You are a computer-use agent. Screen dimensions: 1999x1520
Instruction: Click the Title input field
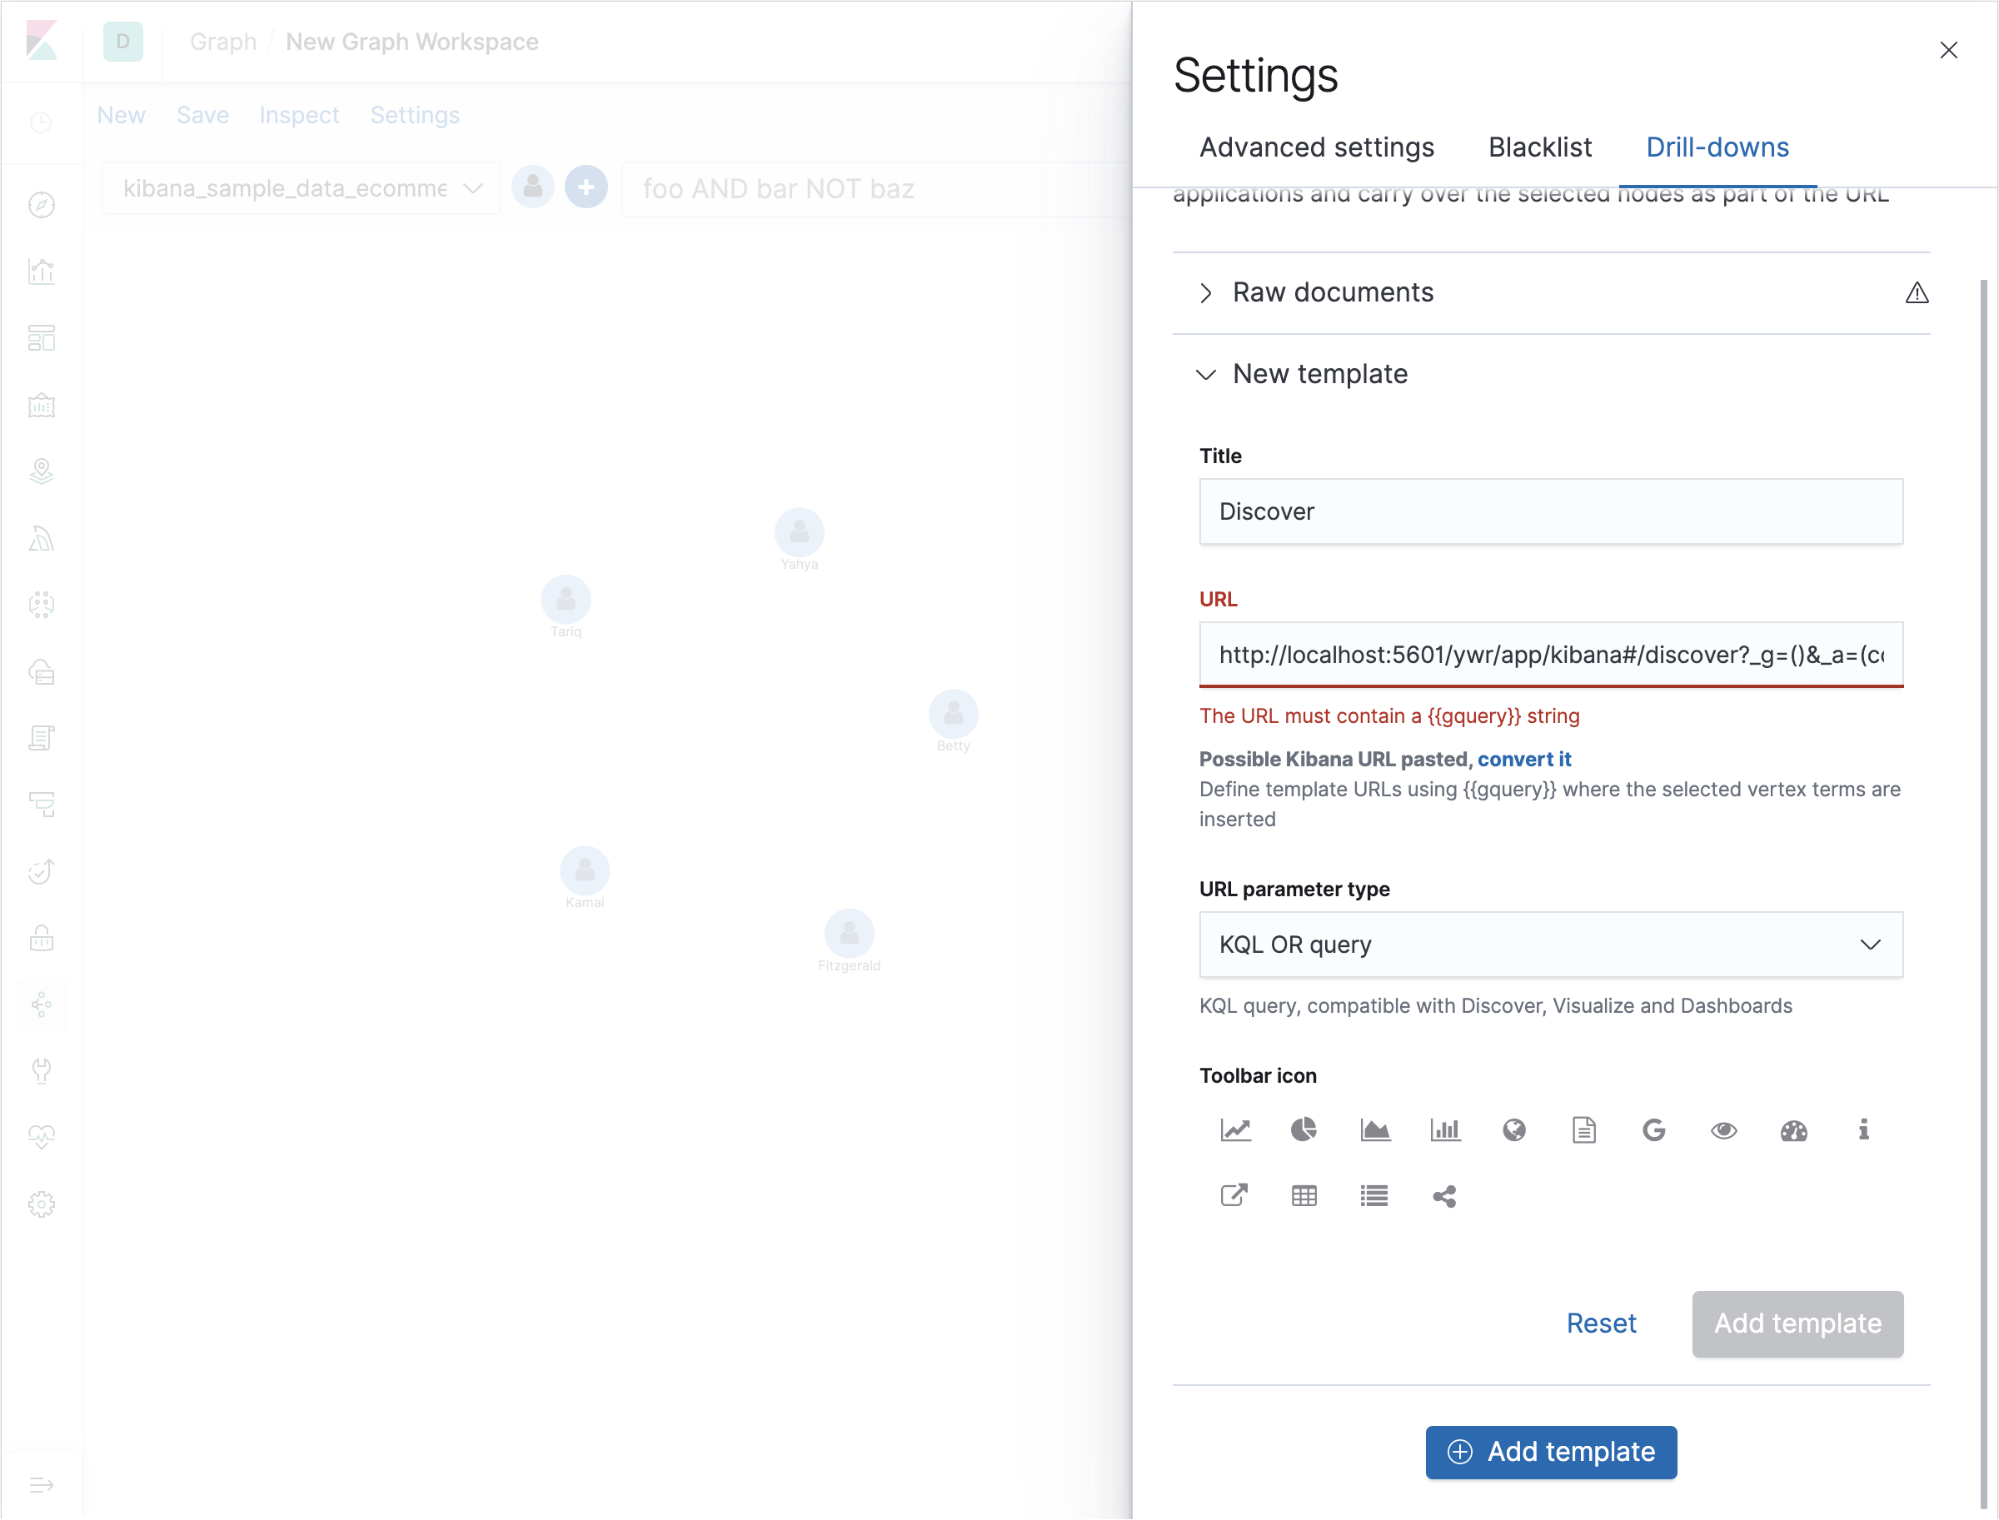[1551, 512]
